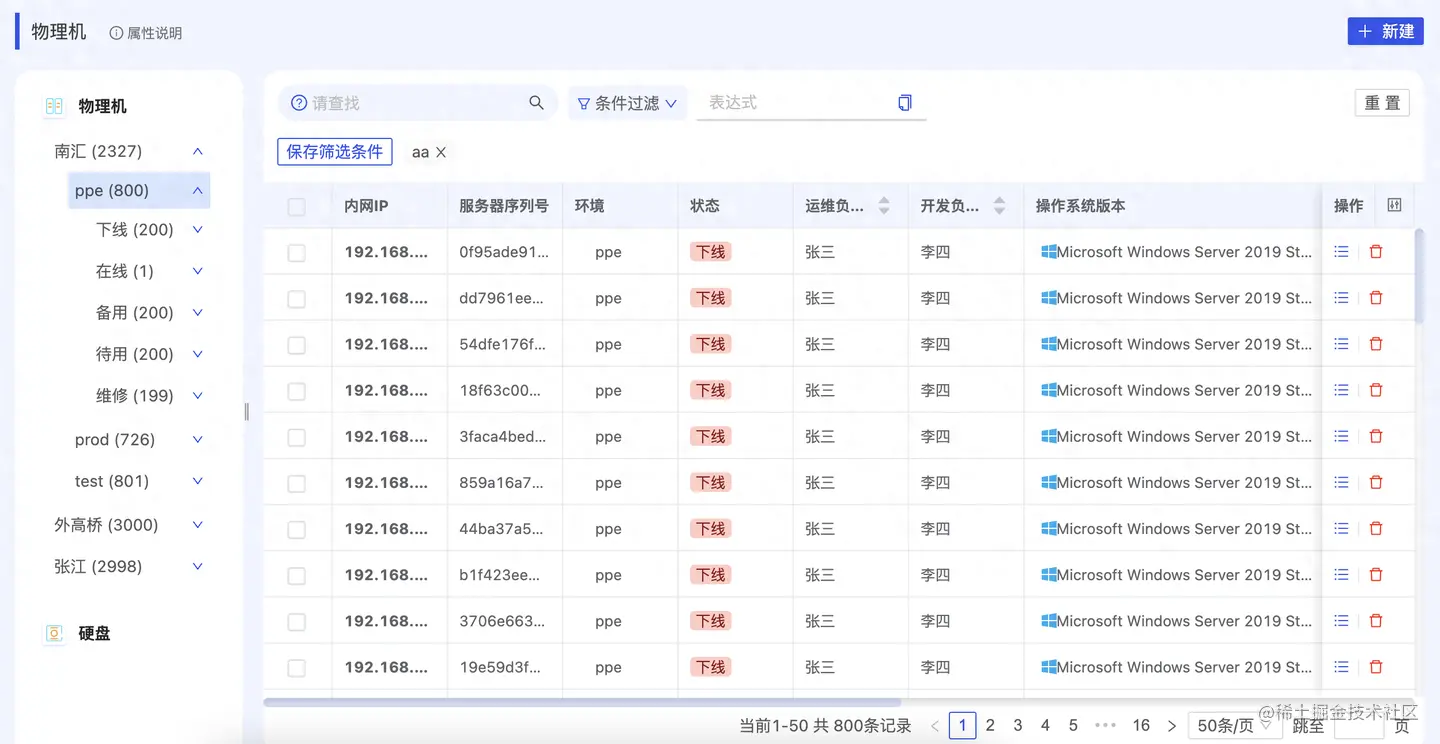The width and height of the screenshot is (1440, 744).
Task: Select the 维修 (199) tree item
Action: pyautogui.click(x=135, y=396)
